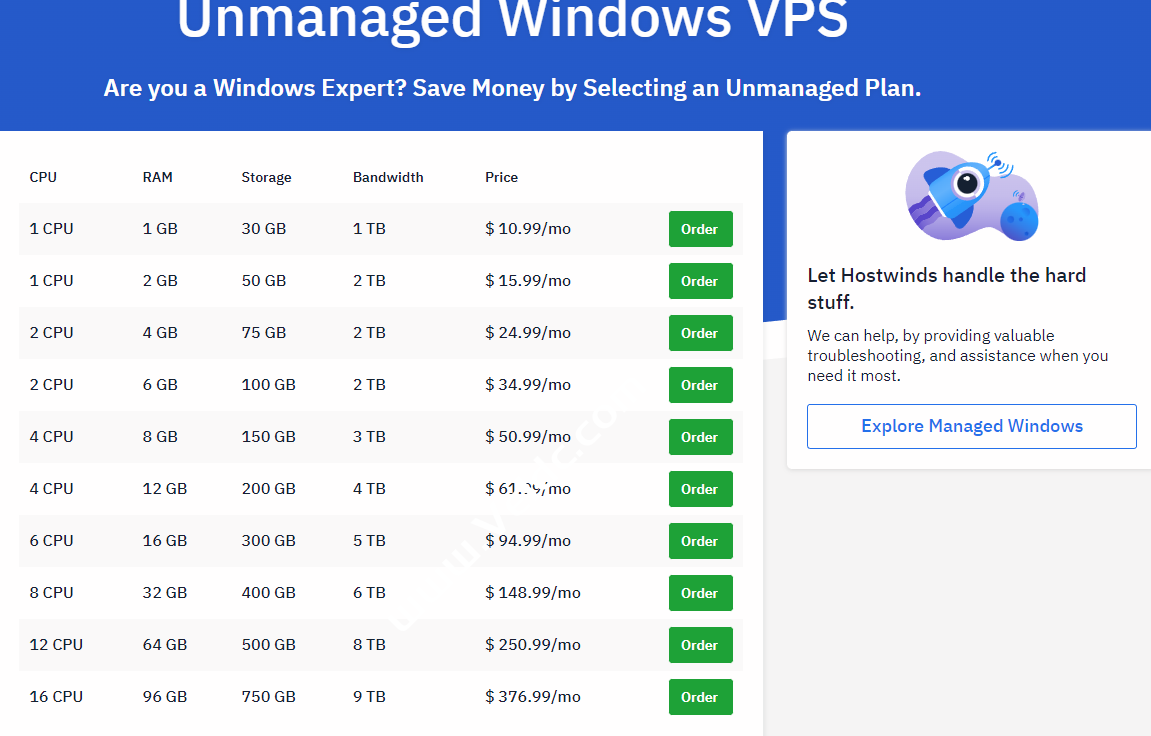Open the Explore Managed Windows page
The image size is (1151, 736).
pyautogui.click(x=971, y=426)
